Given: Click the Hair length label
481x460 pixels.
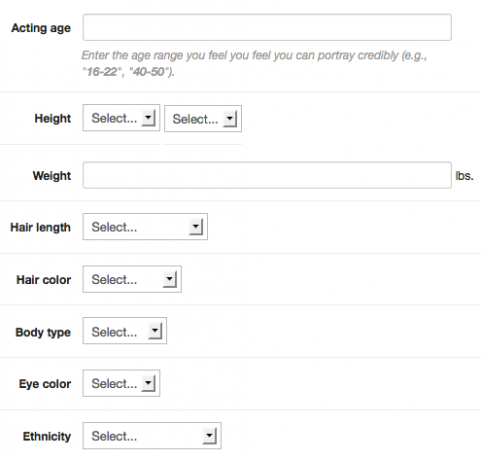Looking at the screenshot, I should coord(41,227).
